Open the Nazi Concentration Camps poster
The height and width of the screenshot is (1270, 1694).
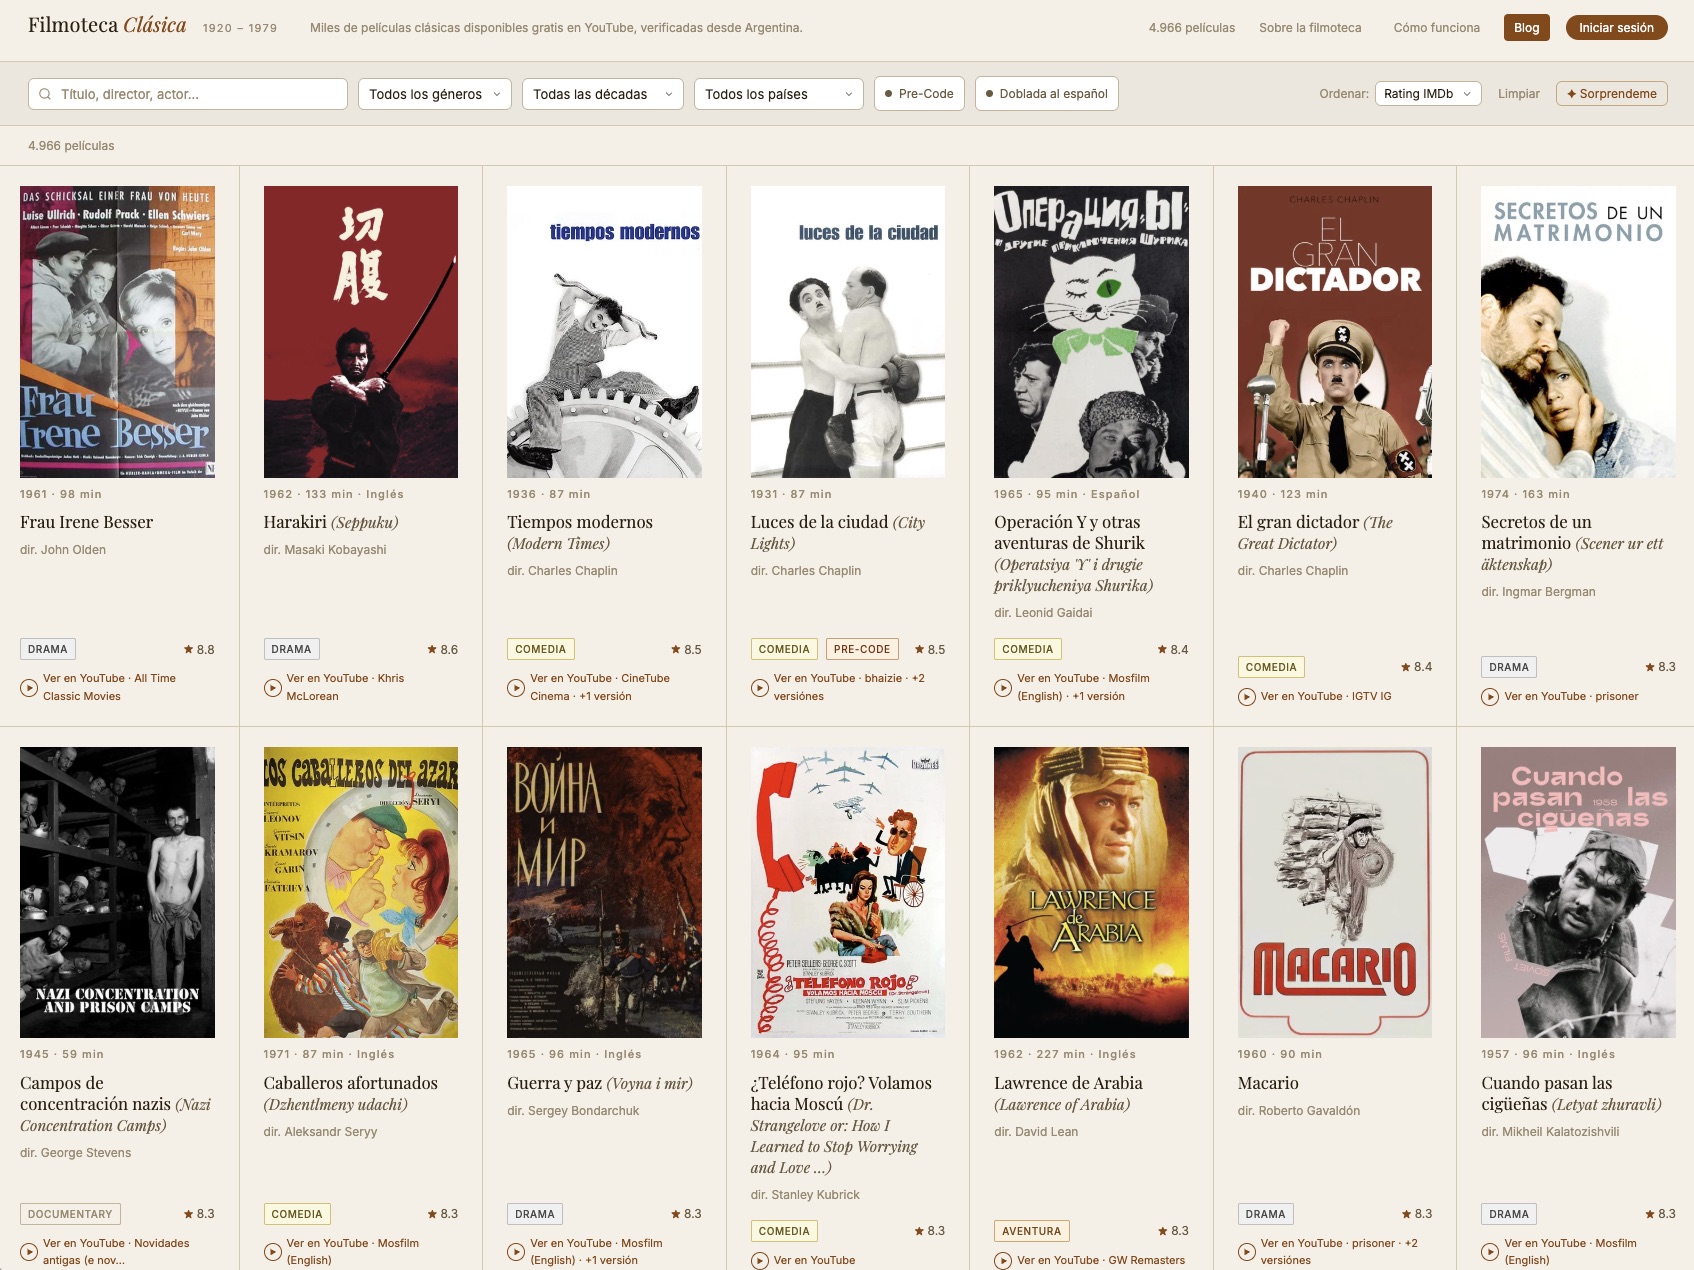pos(117,892)
